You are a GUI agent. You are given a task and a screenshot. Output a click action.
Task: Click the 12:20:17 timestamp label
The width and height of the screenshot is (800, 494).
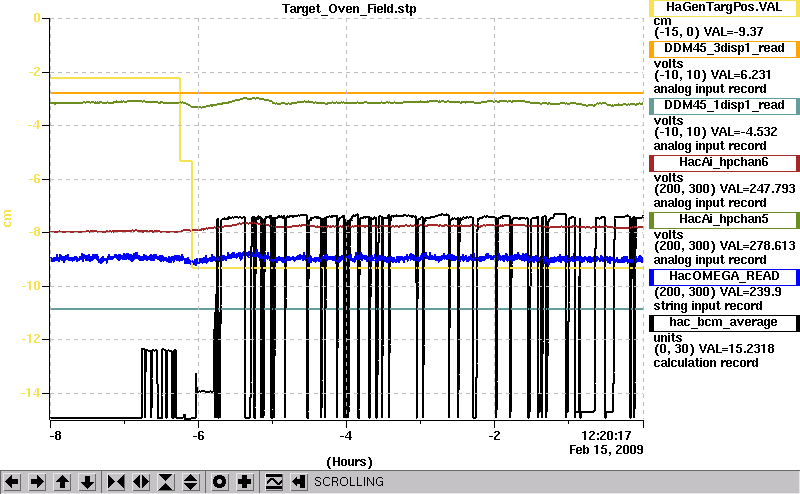[606, 436]
